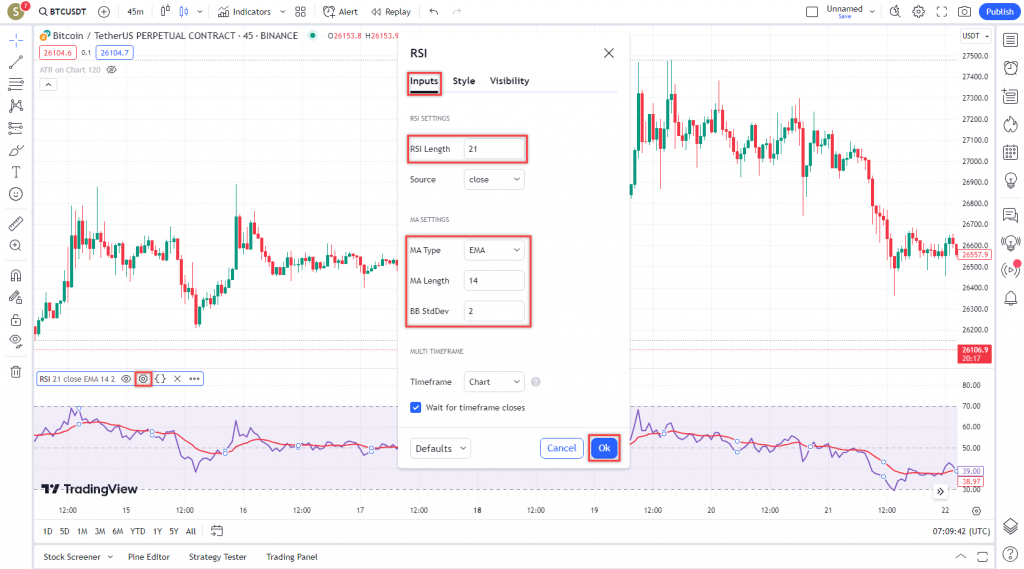Open the Unnamed layout dropdown
Image resolution: width=1024 pixels, height=569 pixels.
(x=872, y=12)
